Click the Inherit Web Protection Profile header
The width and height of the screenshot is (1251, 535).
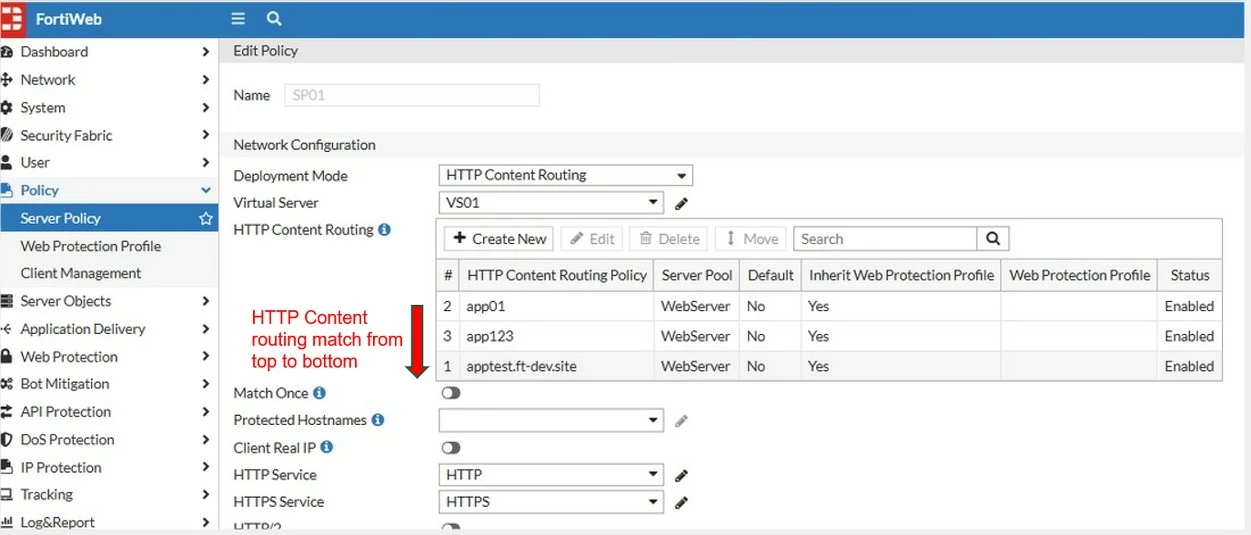click(901, 275)
